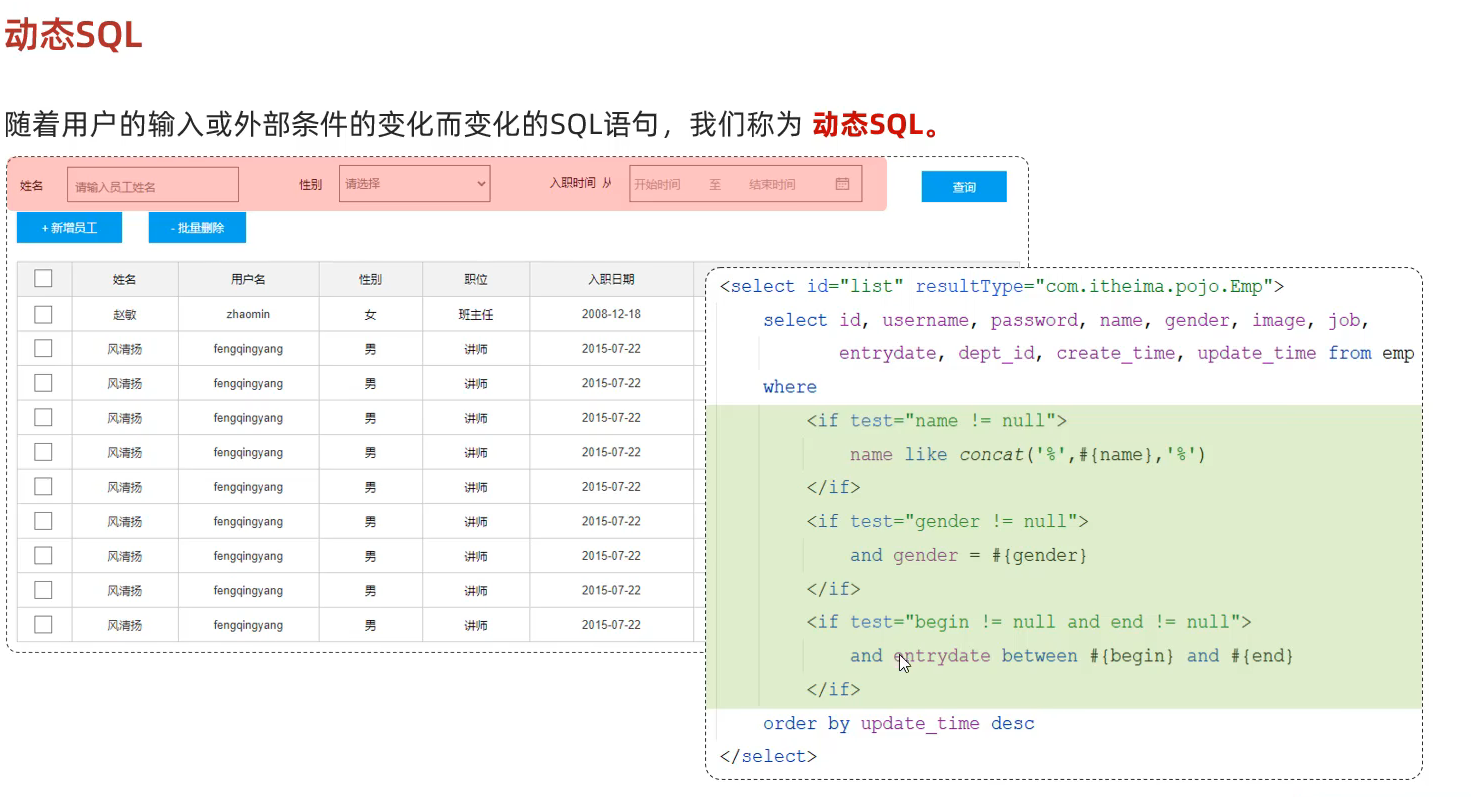Image resolution: width=1471 pixels, height=797 pixels.
Task: Check the checkbox for the 赵敏 row
Action: pos(43,314)
